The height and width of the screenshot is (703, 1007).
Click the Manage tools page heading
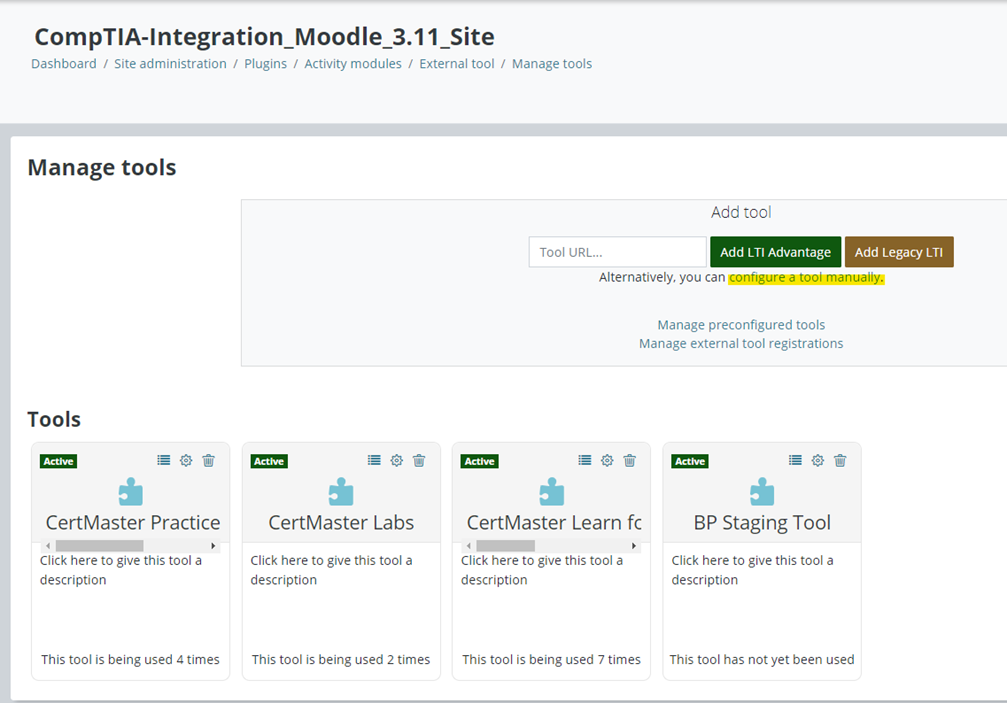[x=101, y=168]
